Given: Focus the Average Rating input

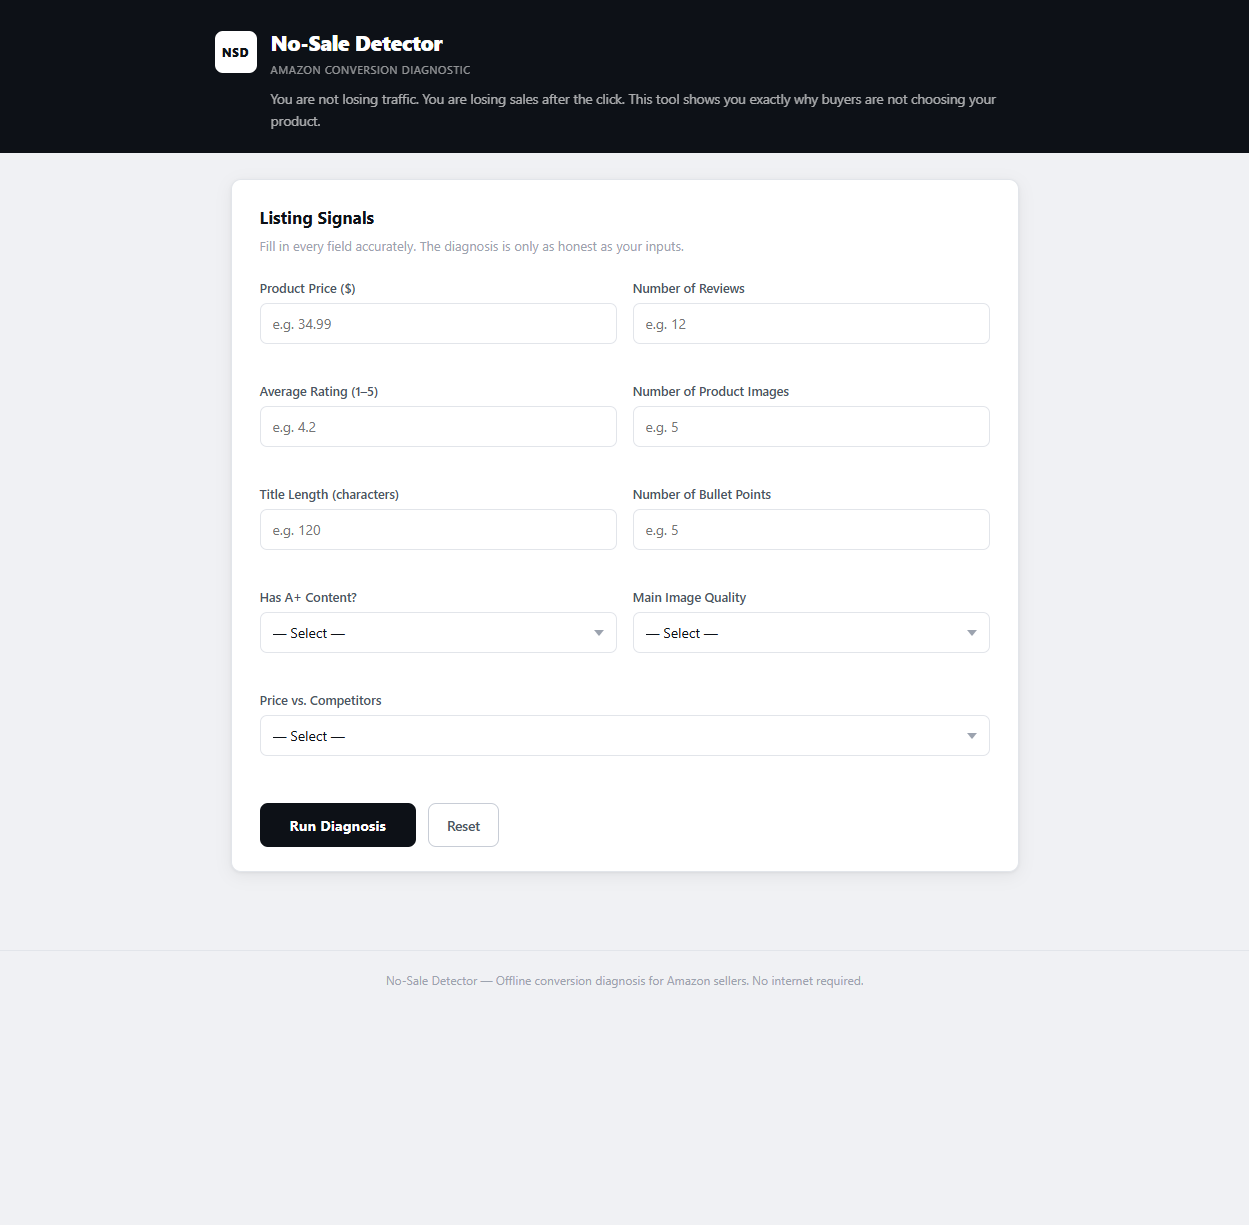Looking at the screenshot, I should click(x=438, y=426).
